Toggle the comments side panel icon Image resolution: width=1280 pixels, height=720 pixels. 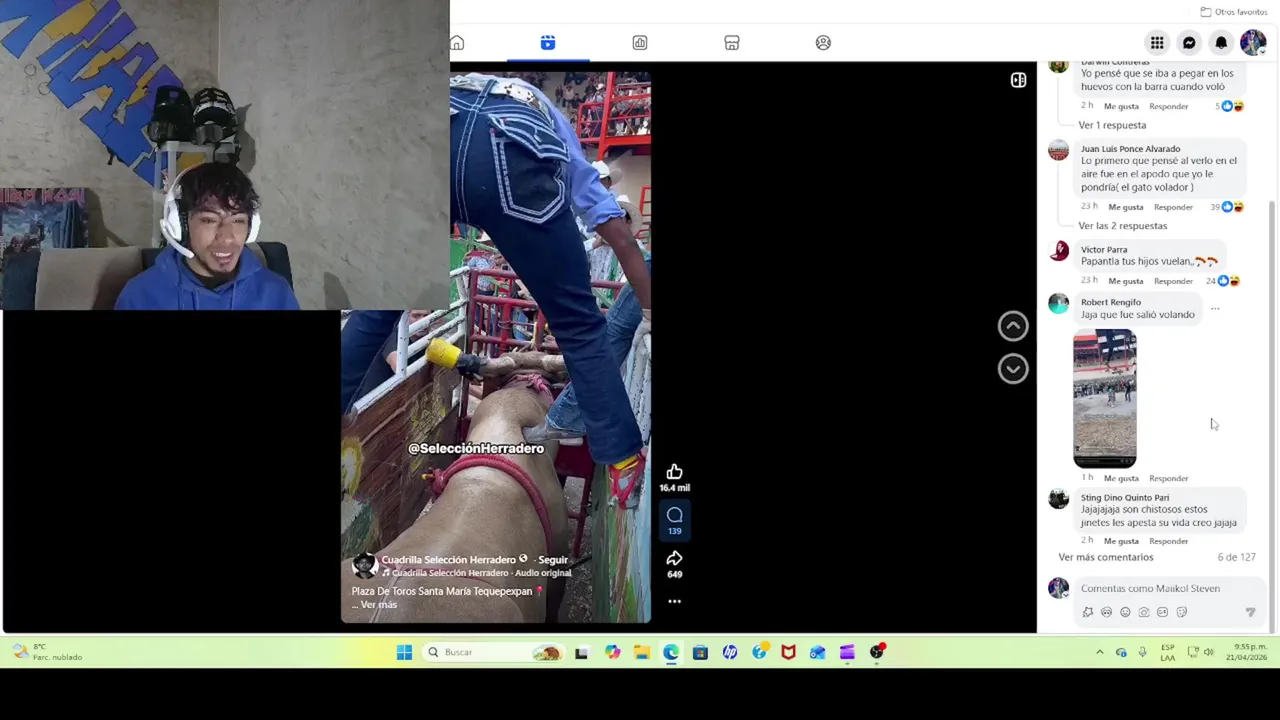(1018, 80)
